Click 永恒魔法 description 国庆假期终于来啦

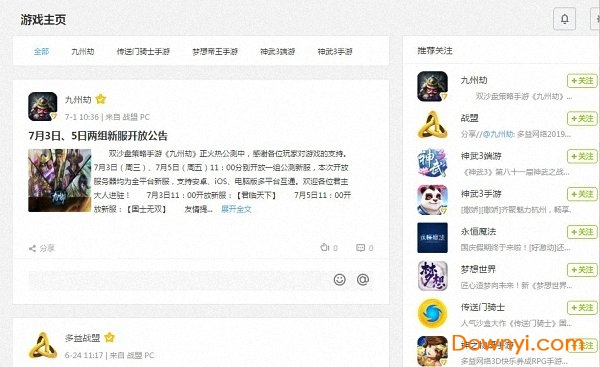click(x=515, y=248)
